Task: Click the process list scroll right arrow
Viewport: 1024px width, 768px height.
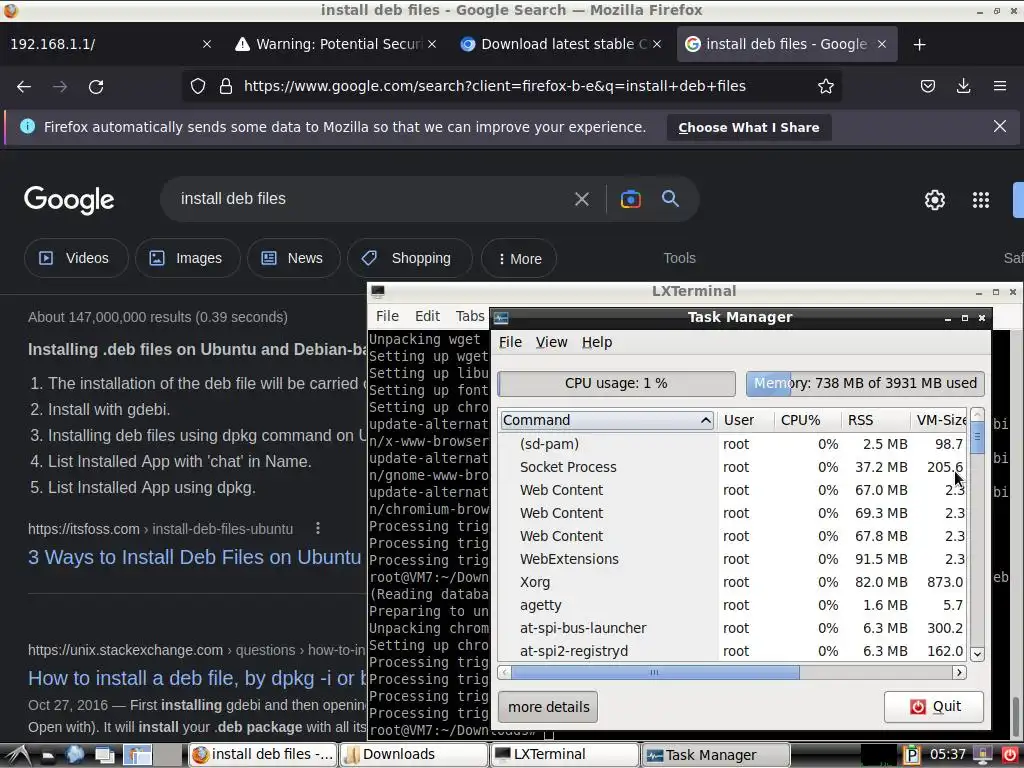Action: pos(959,672)
